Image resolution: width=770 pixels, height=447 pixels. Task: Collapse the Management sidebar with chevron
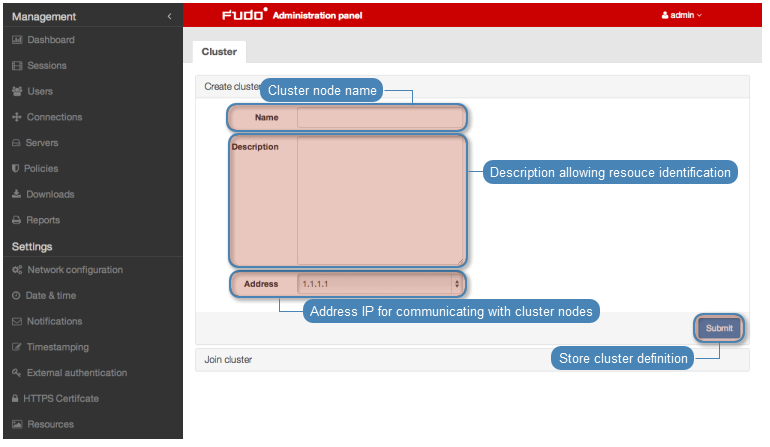pos(169,16)
